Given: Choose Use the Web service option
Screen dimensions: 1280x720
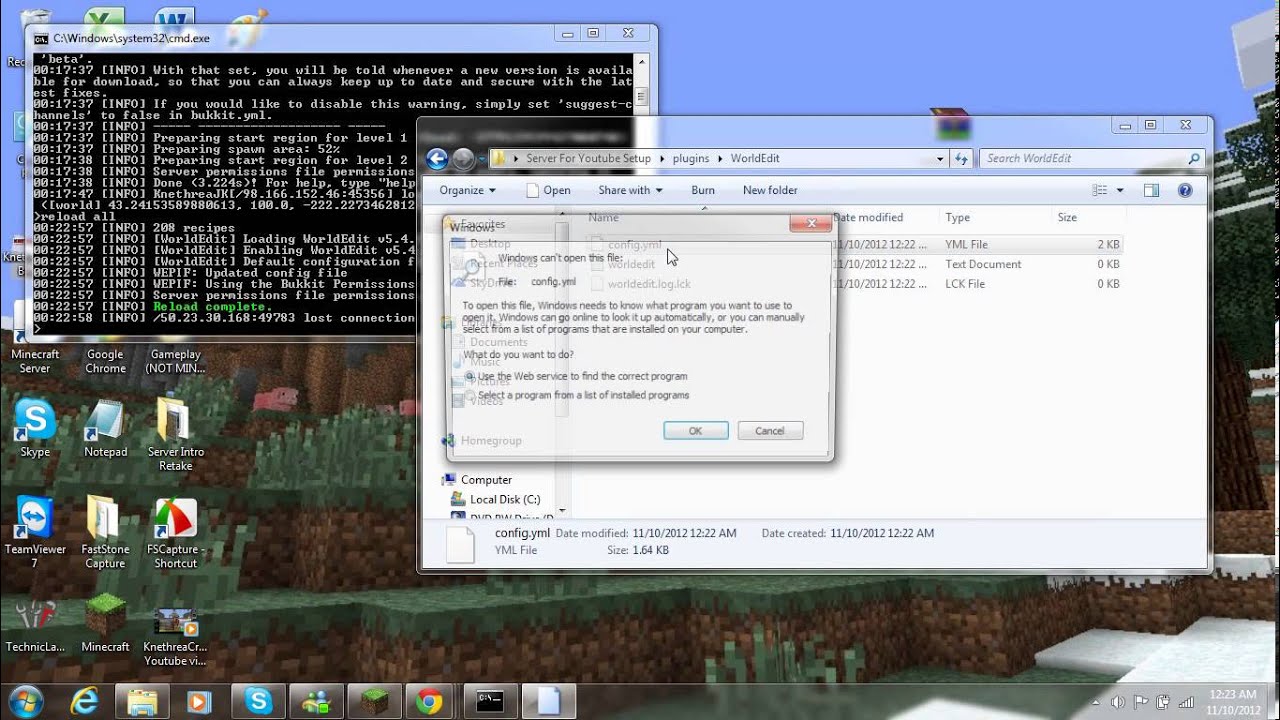Looking at the screenshot, I should click(x=577, y=377).
